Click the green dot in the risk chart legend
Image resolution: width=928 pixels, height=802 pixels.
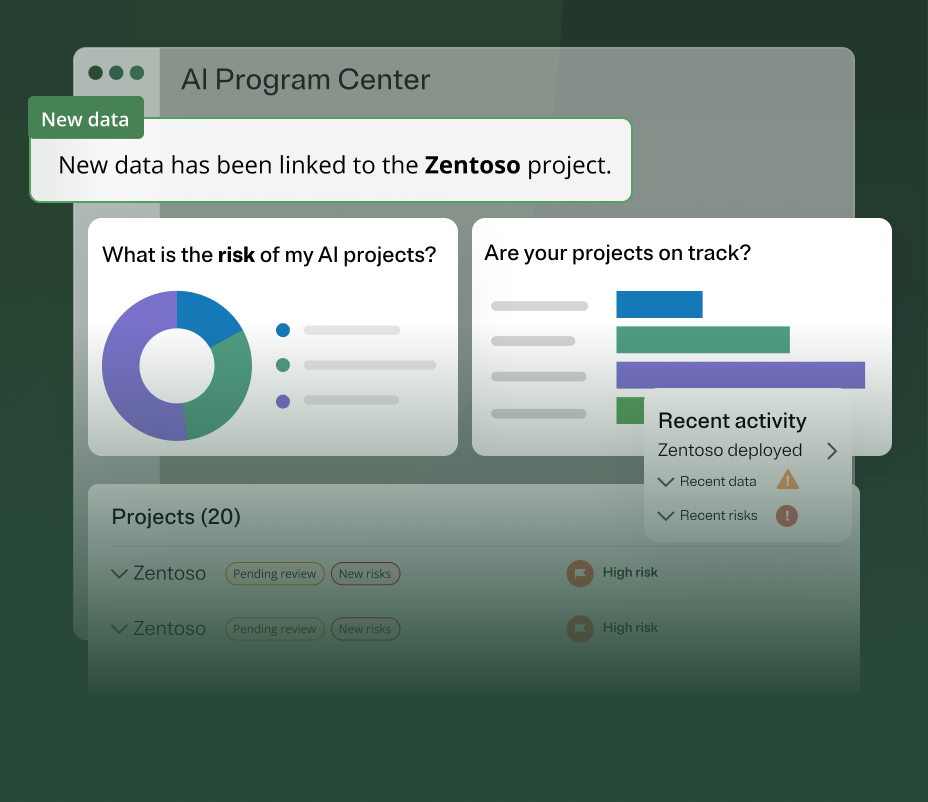click(x=282, y=364)
